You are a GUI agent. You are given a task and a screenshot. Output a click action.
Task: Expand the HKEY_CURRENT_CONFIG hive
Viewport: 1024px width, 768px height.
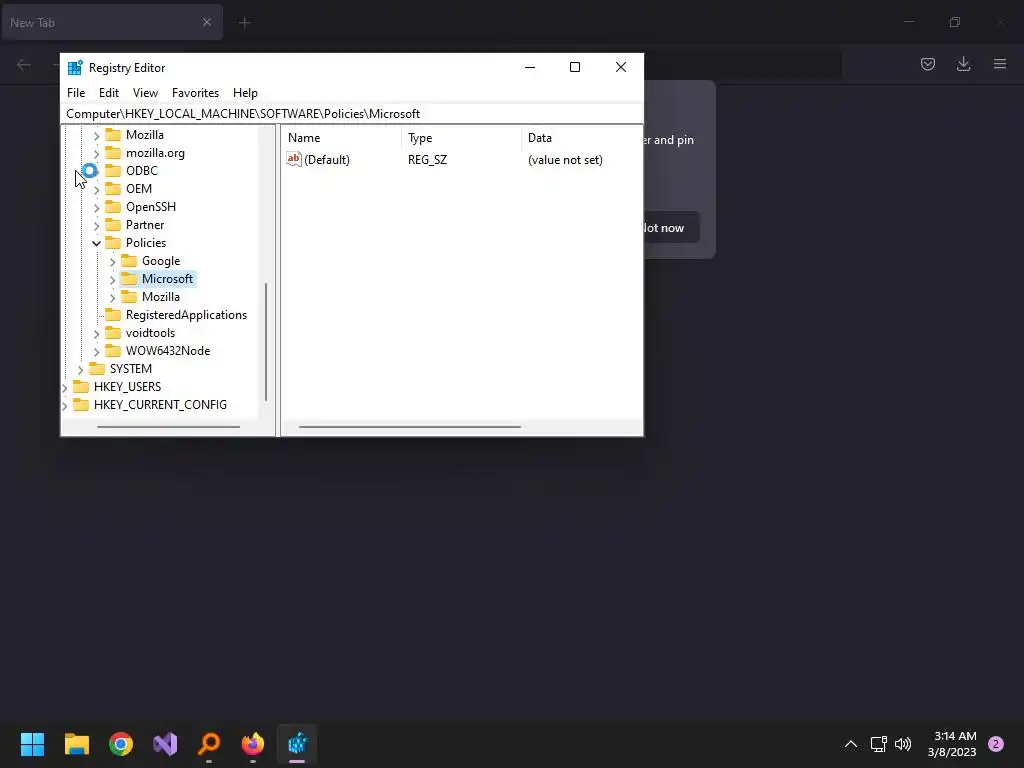click(65, 406)
